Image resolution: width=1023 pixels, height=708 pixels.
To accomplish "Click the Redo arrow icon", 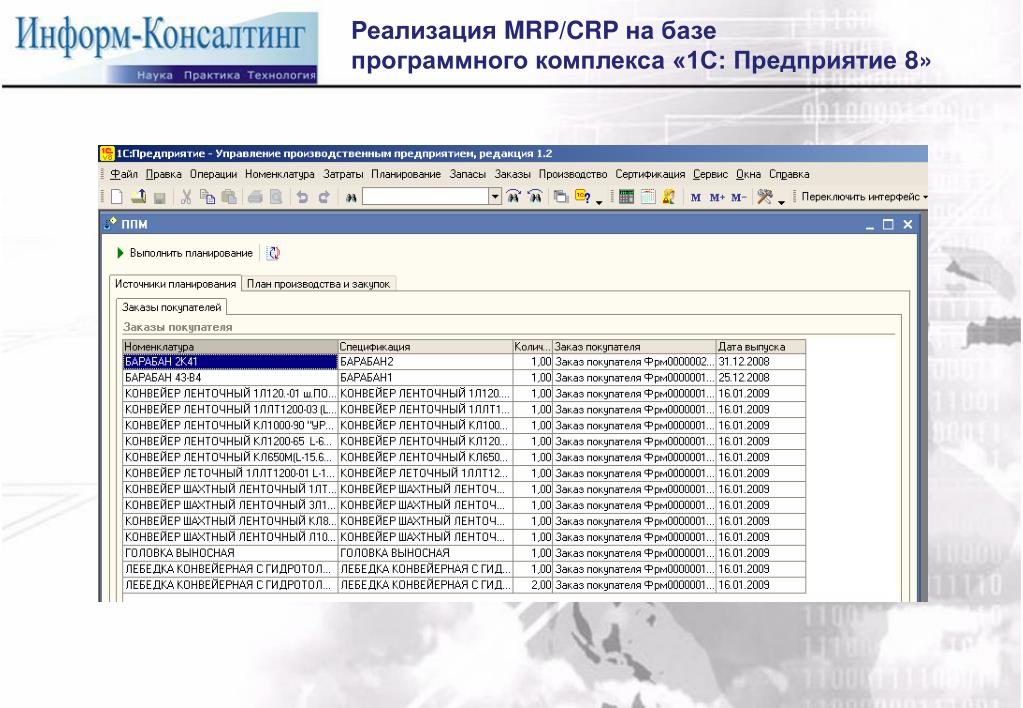I will tap(324, 196).
